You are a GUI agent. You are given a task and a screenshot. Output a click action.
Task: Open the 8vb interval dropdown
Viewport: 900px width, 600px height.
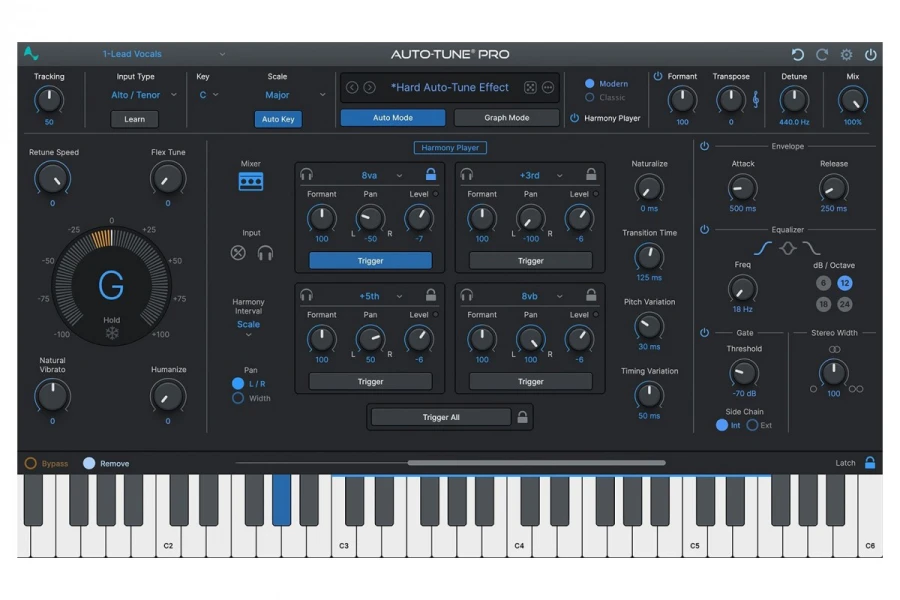pyautogui.click(x=541, y=296)
